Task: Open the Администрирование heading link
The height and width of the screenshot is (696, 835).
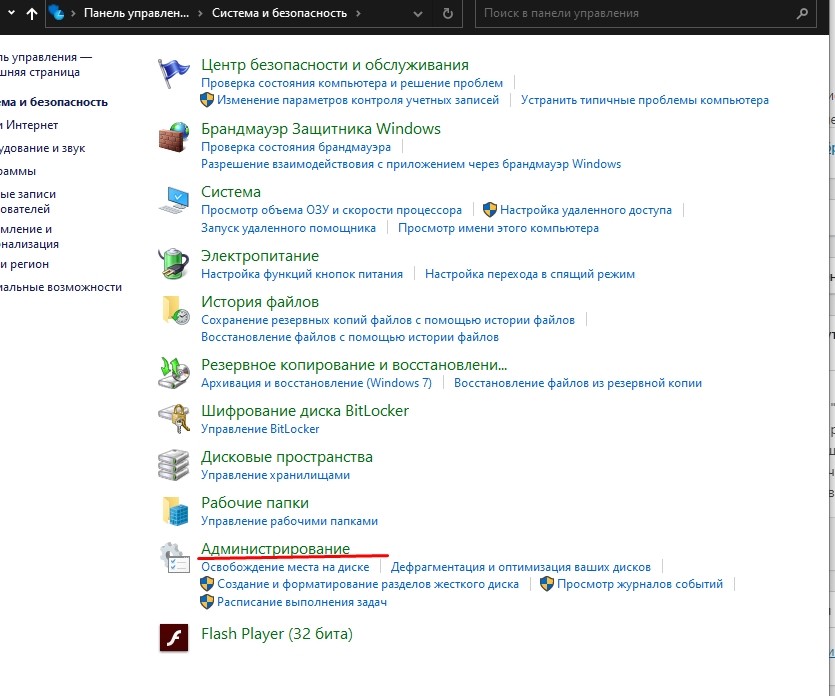Action: tap(275, 548)
